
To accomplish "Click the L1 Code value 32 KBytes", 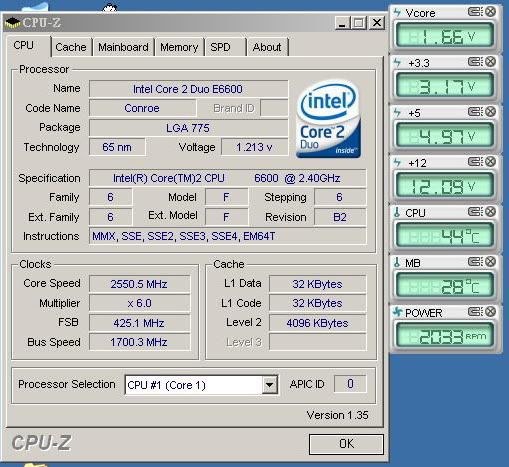I will coord(317,303).
